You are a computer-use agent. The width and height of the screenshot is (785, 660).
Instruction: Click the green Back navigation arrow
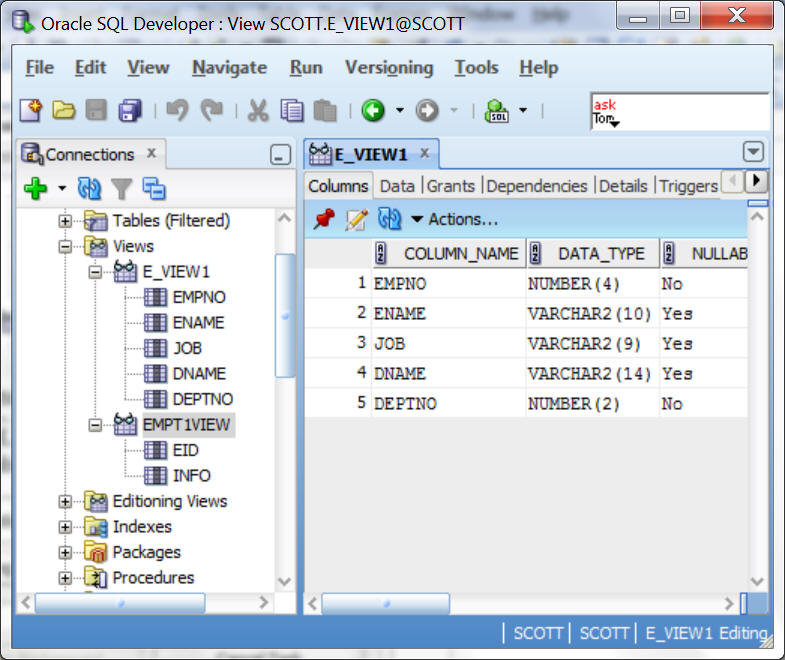tap(373, 110)
